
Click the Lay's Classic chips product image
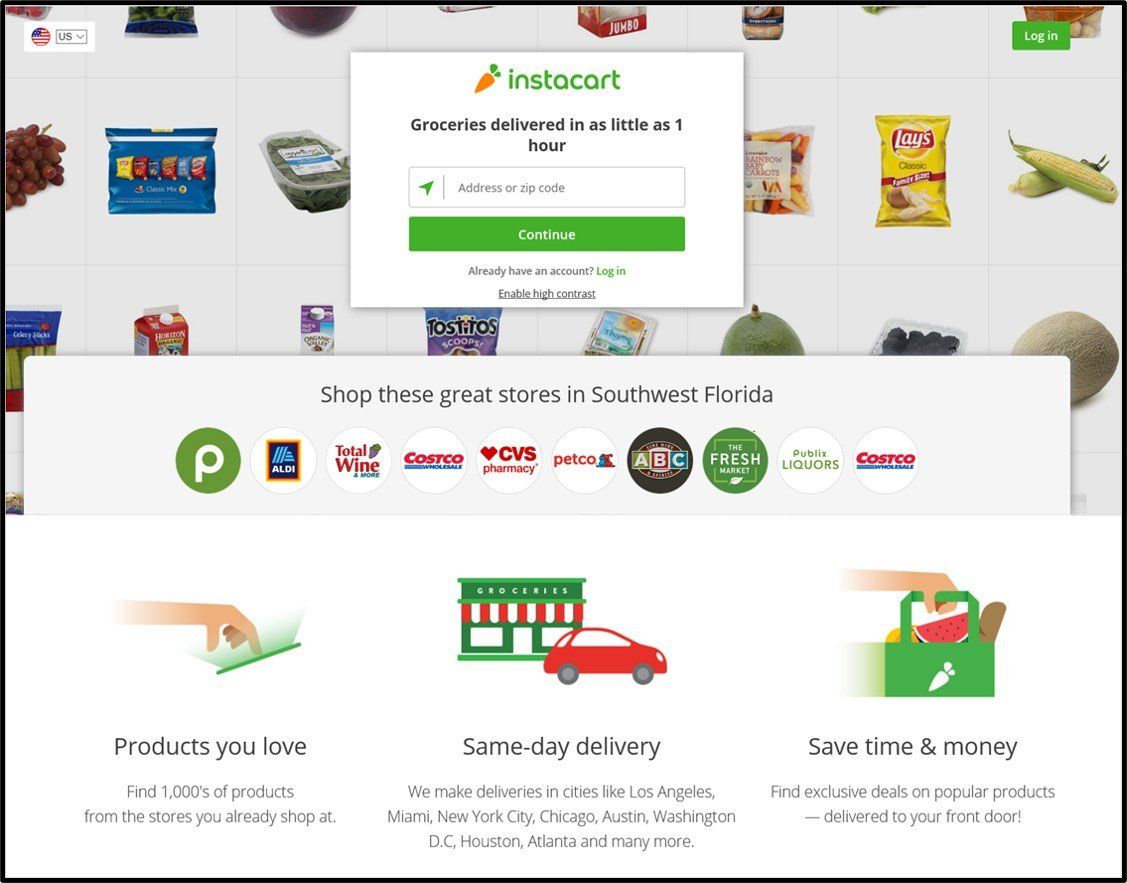(912, 171)
